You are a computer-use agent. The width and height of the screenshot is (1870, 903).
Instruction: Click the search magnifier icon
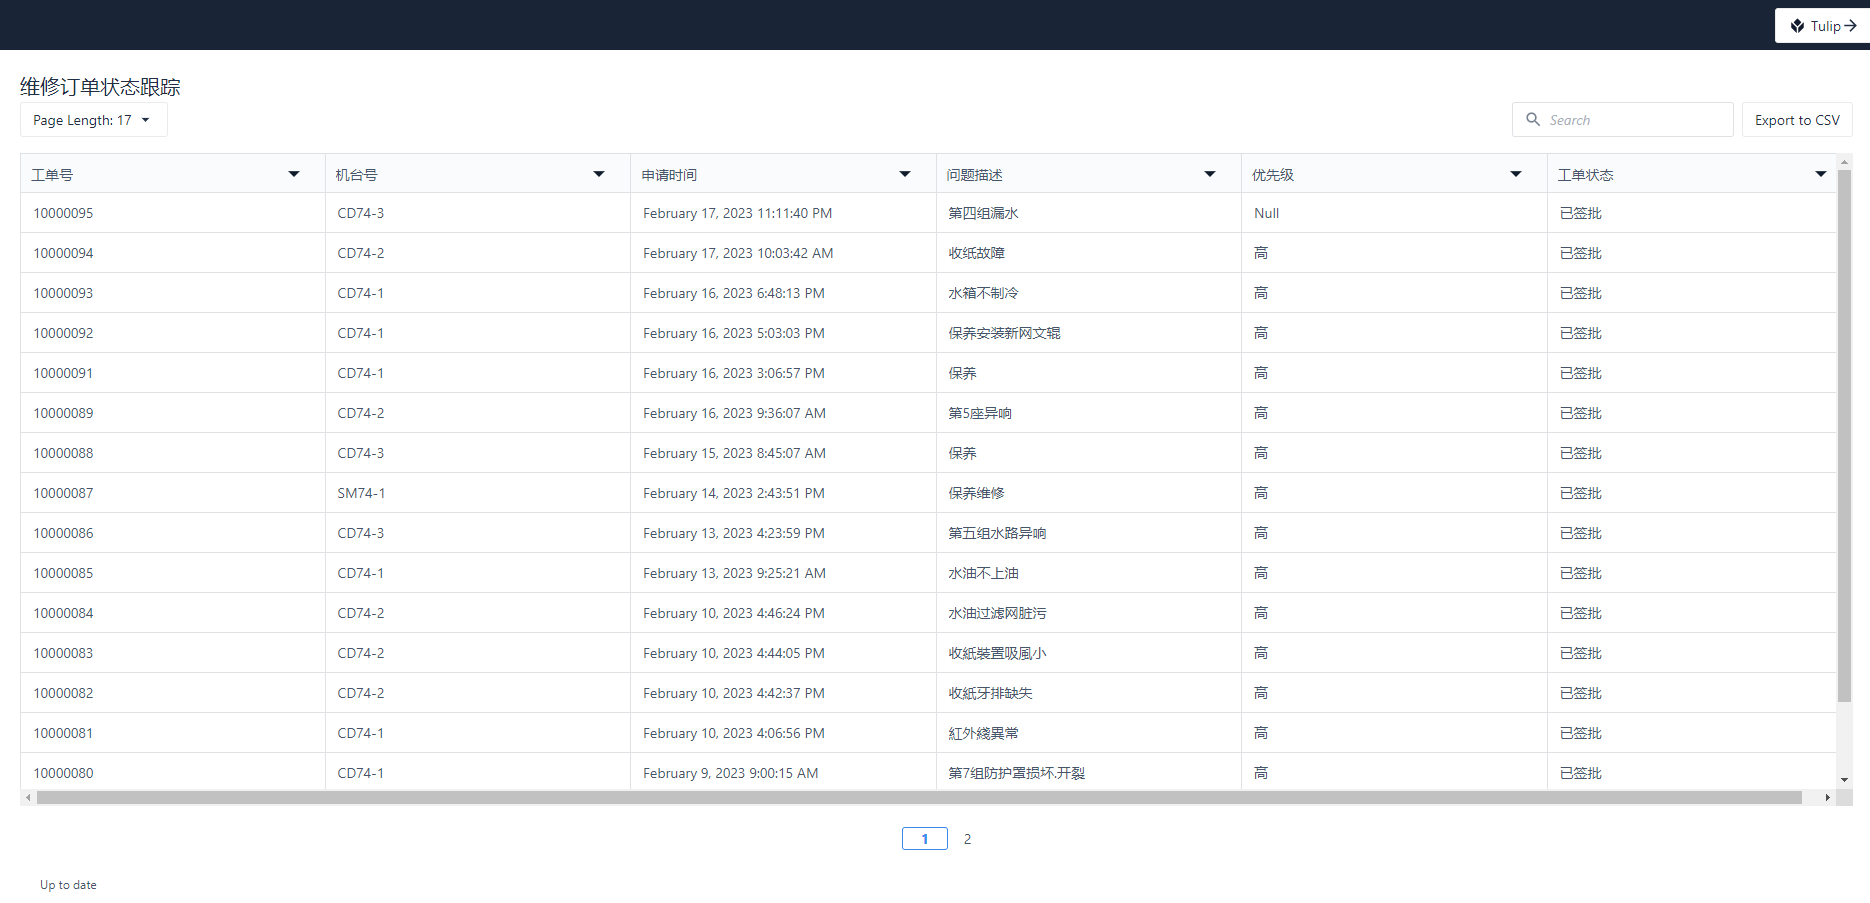point(1533,119)
